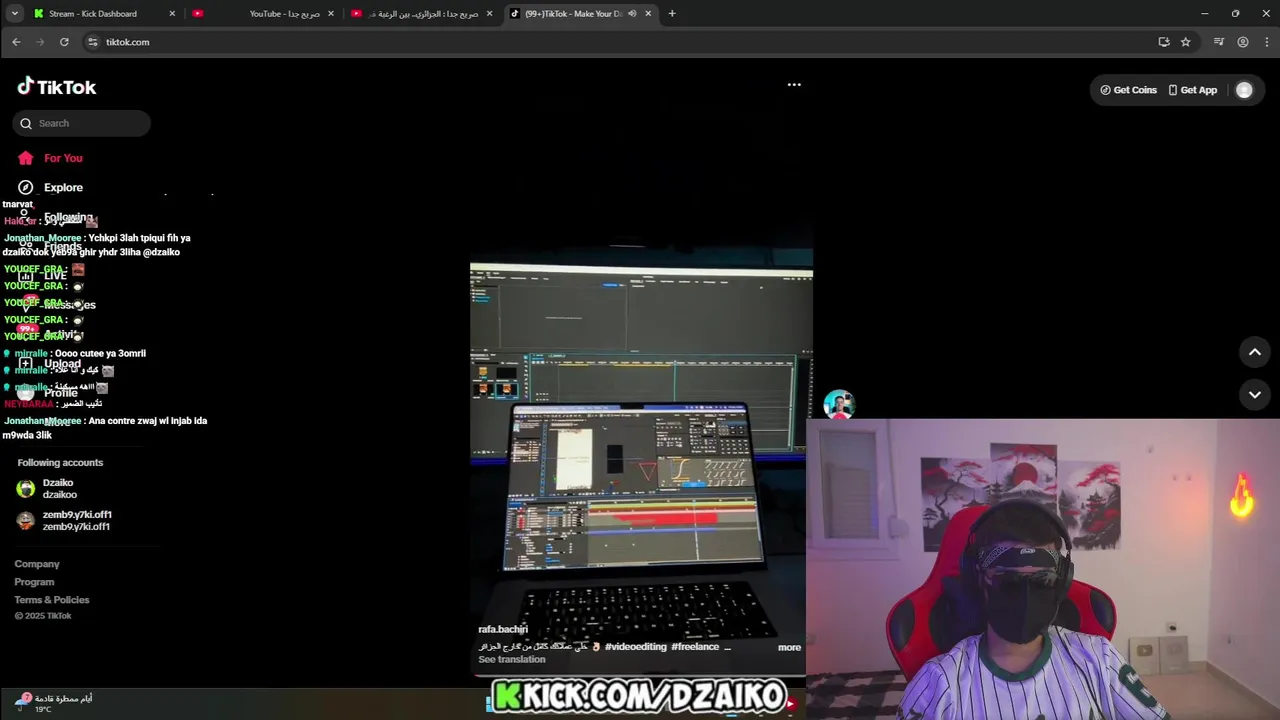
Task: Open the taskbar weather widget
Action: [55, 703]
